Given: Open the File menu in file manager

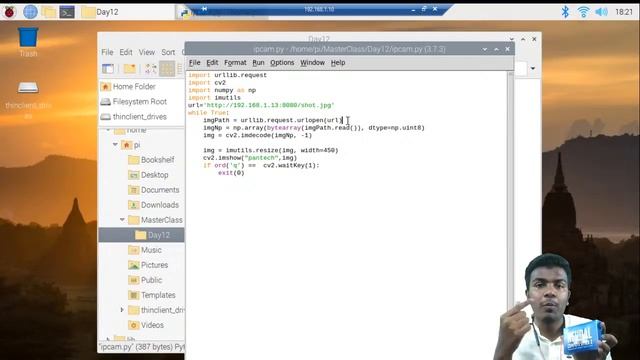Looking at the screenshot, I should tap(107, 52).
